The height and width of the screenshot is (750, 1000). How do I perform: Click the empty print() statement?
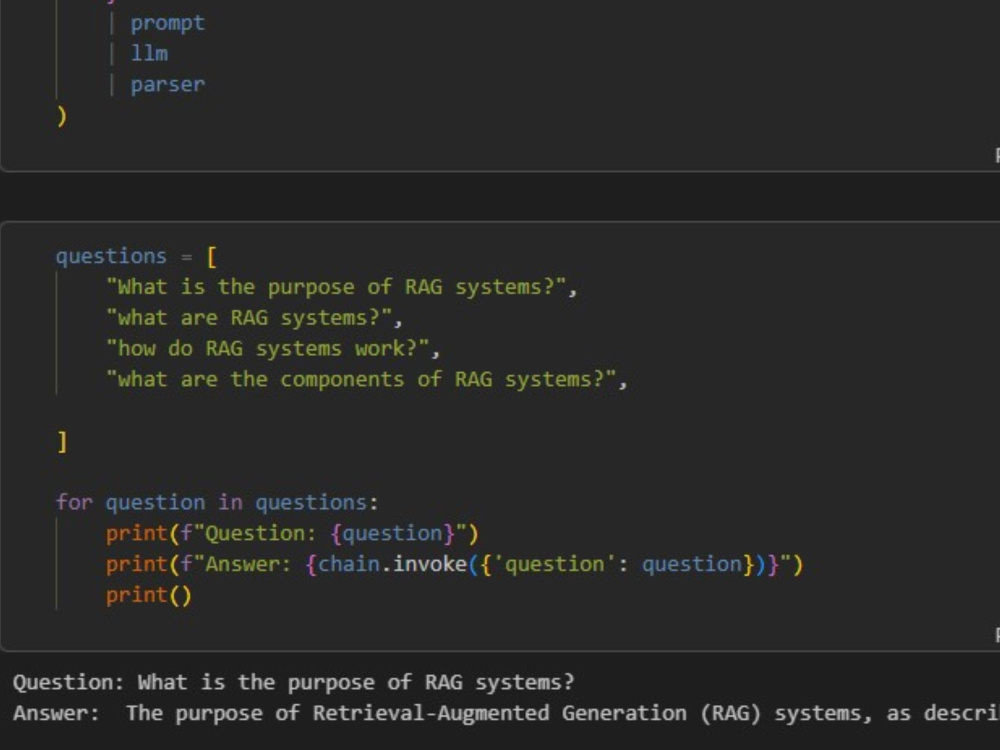click(x=149, y=595)
